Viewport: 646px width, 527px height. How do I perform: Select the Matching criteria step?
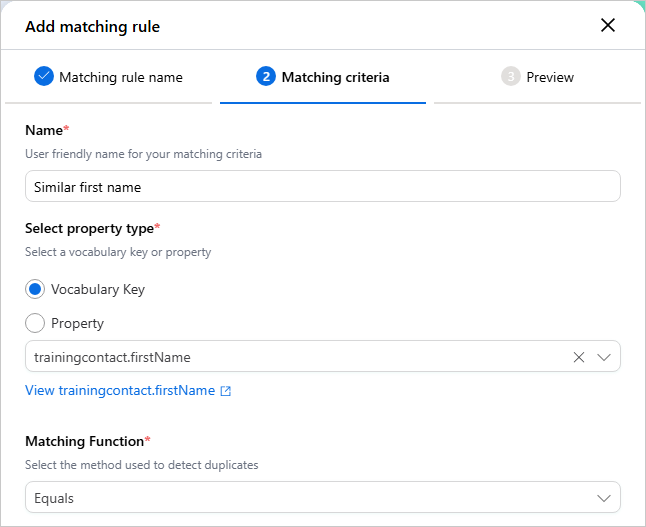[323, 77]
